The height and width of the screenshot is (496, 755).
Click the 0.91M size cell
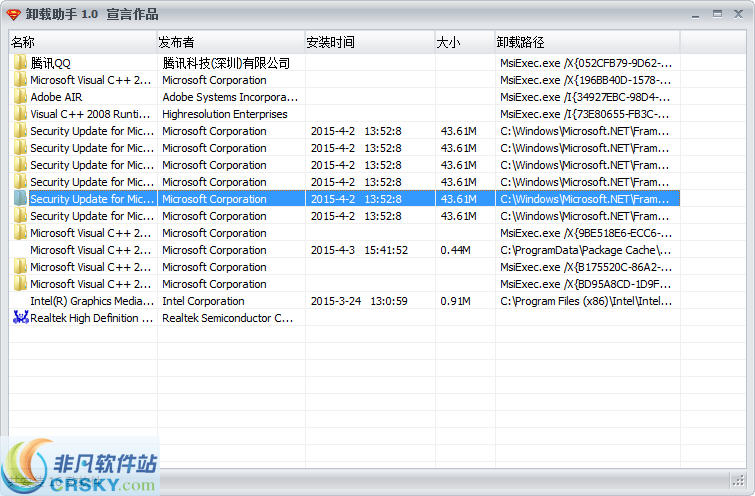click(x=455, y=301)
